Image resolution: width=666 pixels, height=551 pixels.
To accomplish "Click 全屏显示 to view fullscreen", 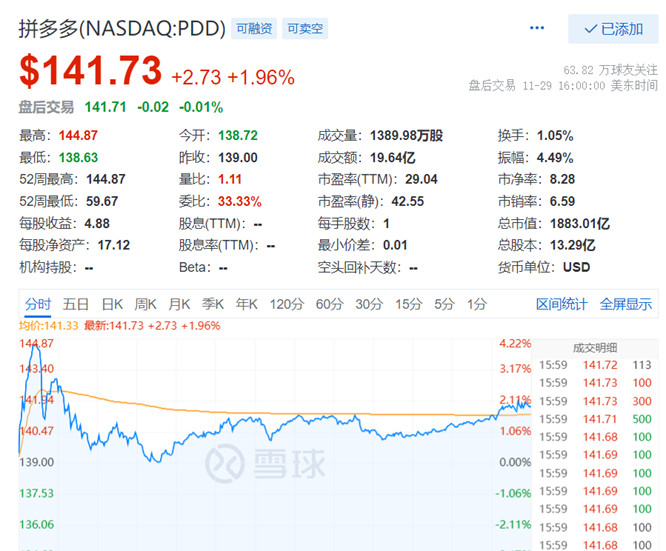I will coord(625,304).
